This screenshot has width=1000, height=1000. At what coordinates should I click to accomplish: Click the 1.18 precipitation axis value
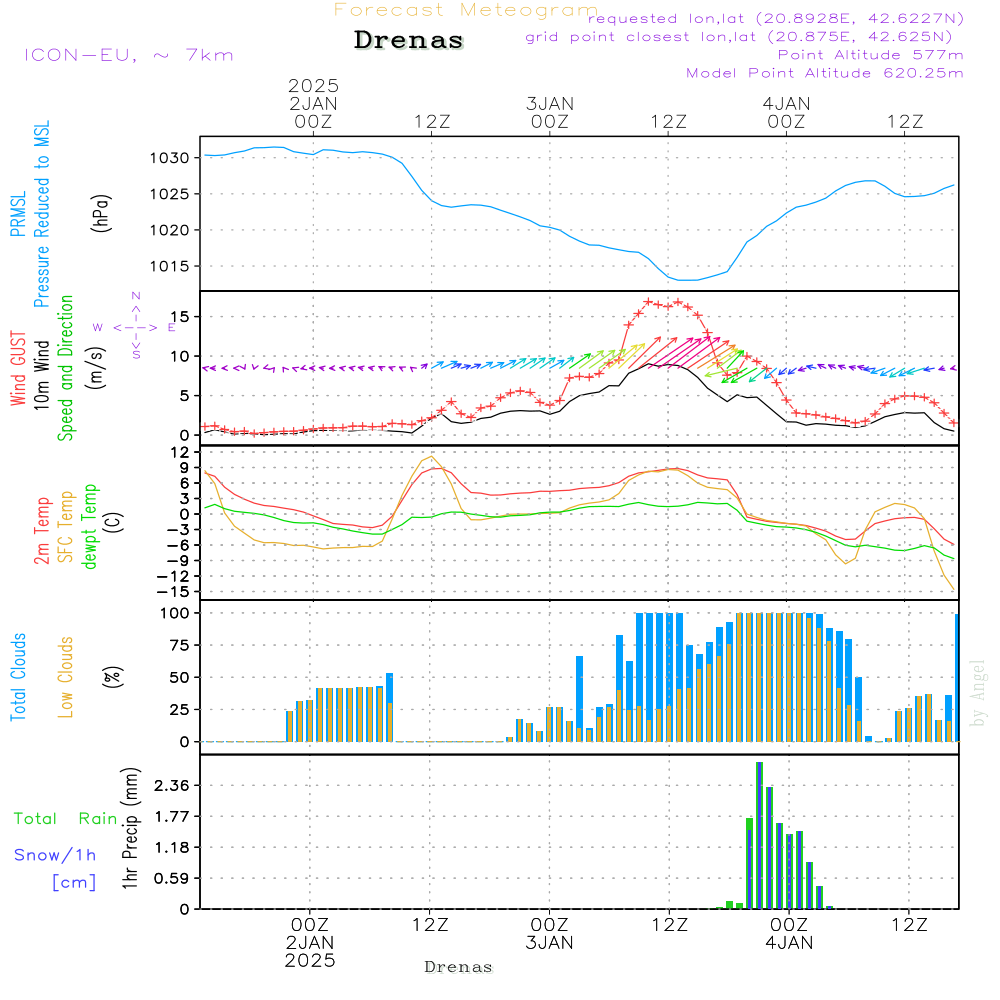coord(172,848)
